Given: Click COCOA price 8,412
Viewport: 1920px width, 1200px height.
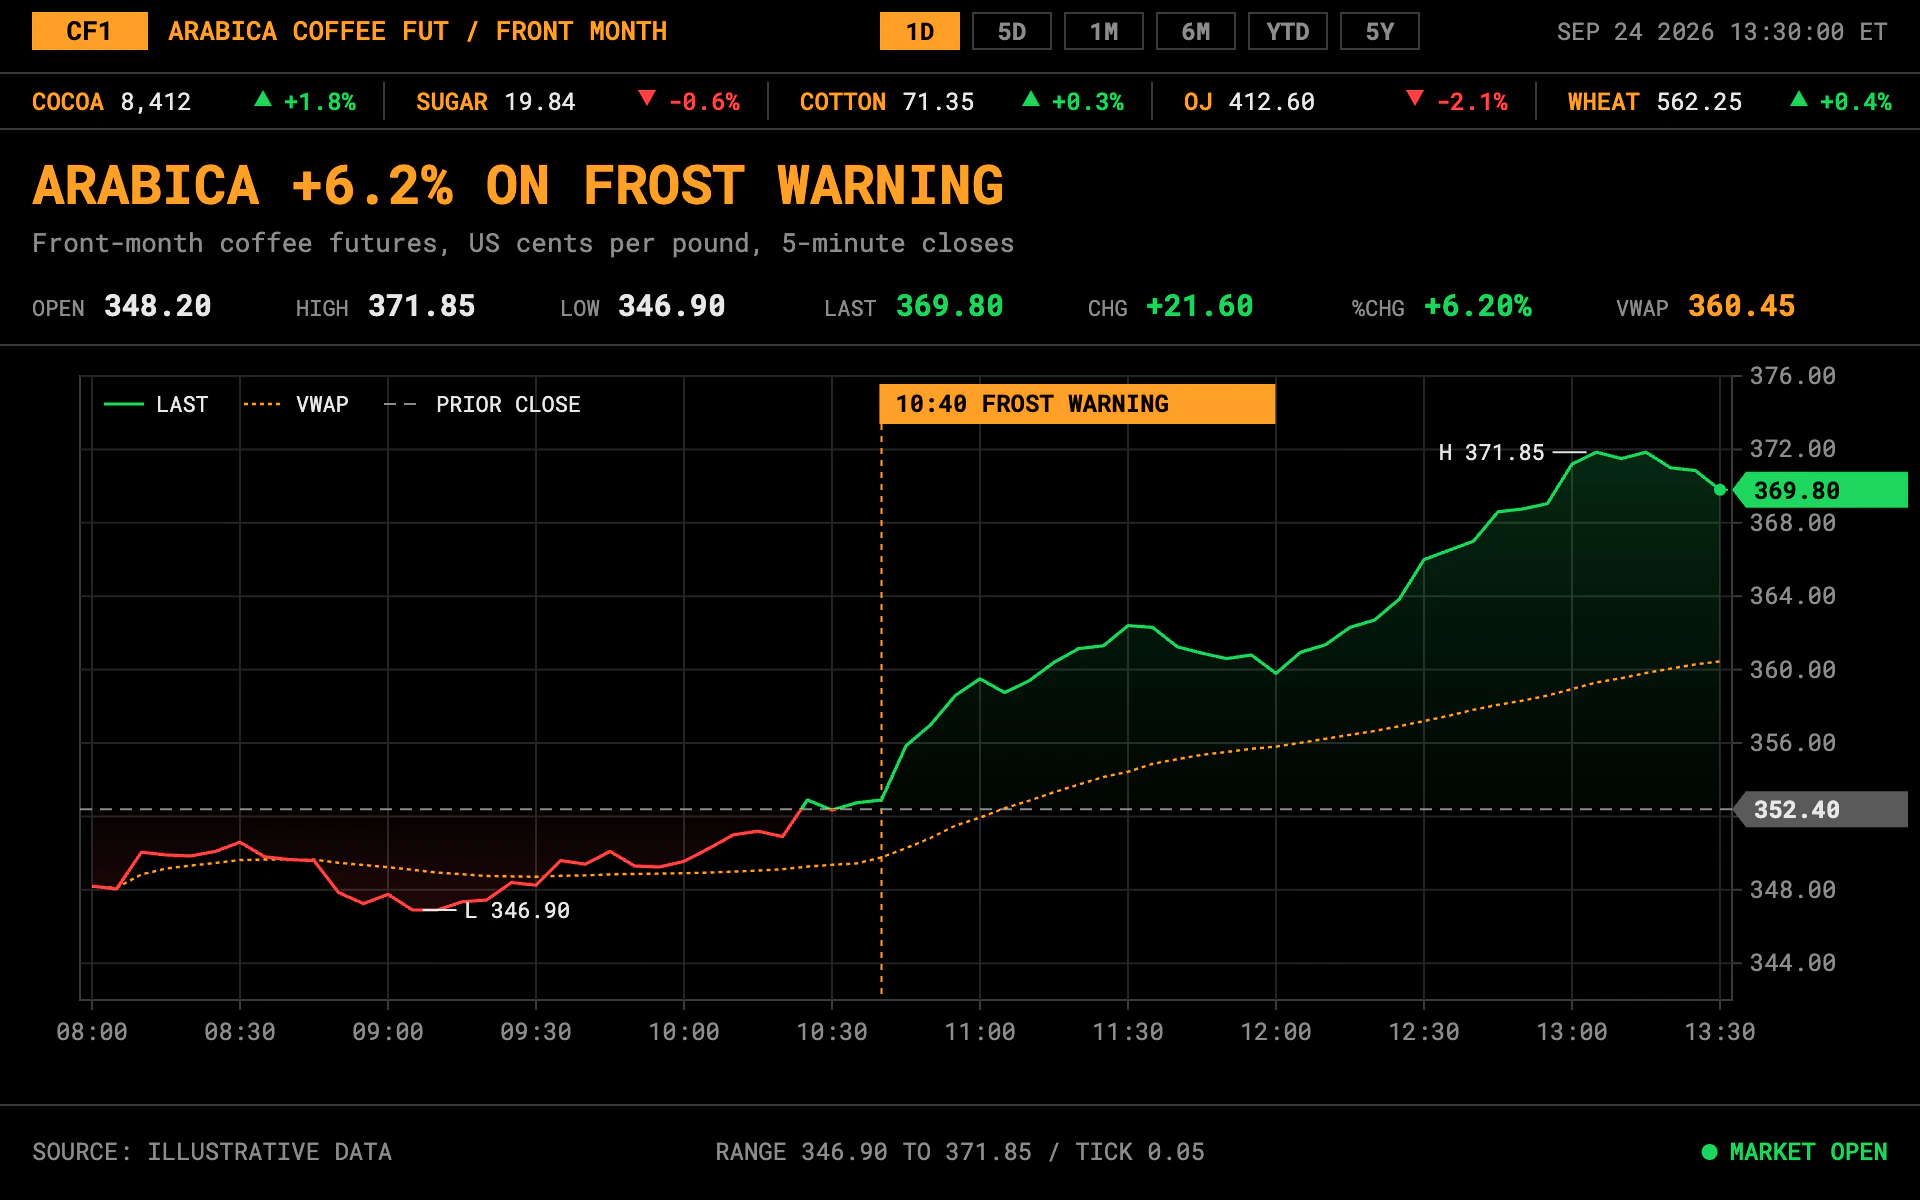Looking at the screenshot, I should coord(156,102).
